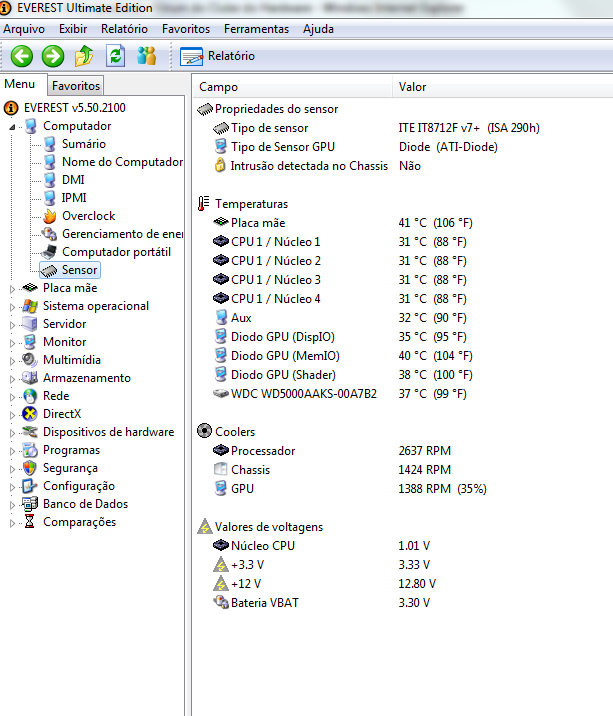Select the Sumário tree item
This screenshot has height=716, width=613.
(x=84, y=144)
